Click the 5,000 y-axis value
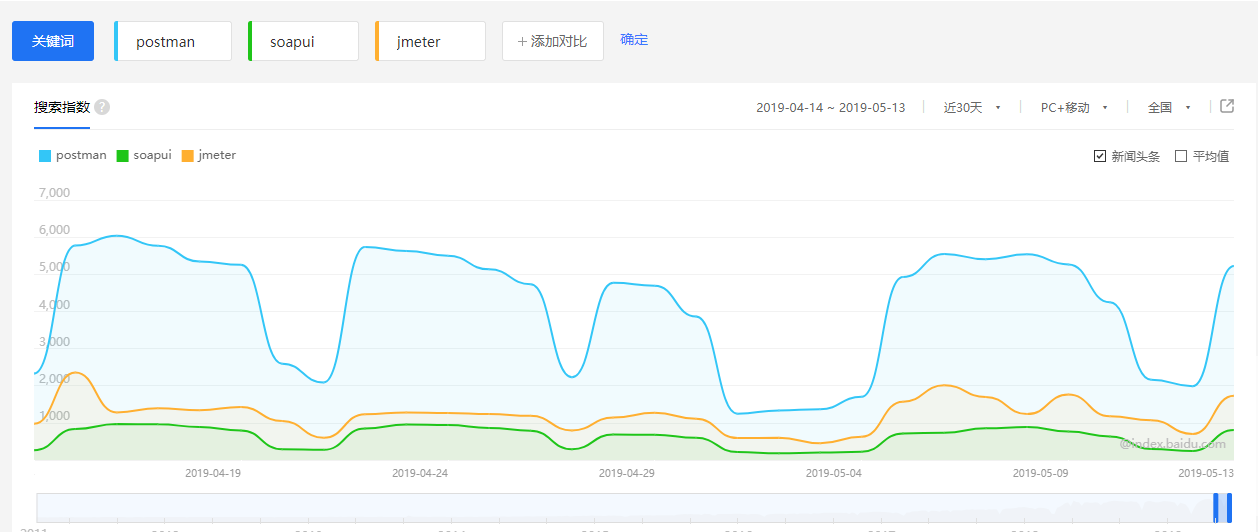The width and height of the screenshot is (1258, 532). point(54,267)
